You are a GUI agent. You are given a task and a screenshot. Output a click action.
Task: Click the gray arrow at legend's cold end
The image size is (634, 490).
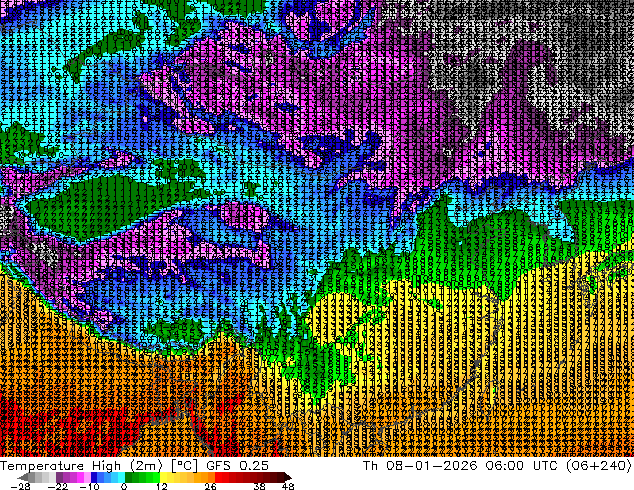click(x=22, y=477)
